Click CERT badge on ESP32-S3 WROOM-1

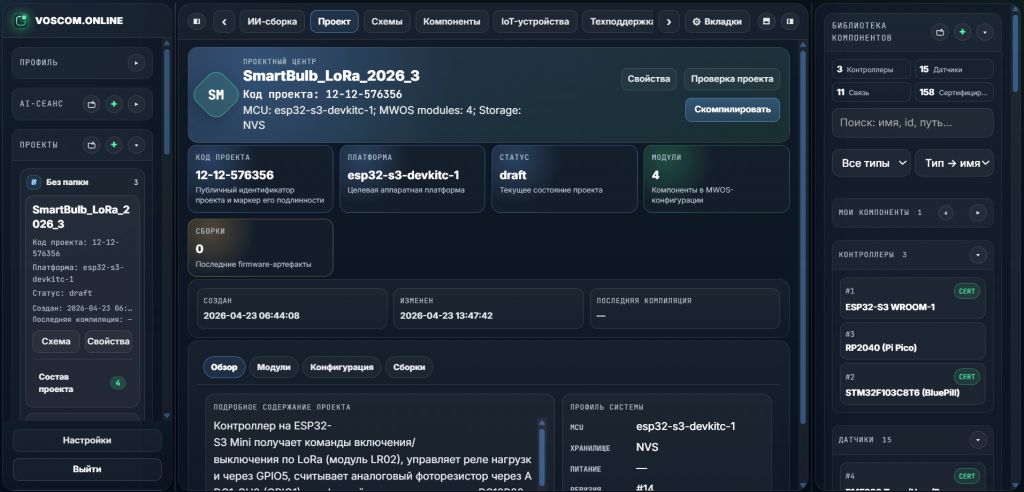(967, 291)
